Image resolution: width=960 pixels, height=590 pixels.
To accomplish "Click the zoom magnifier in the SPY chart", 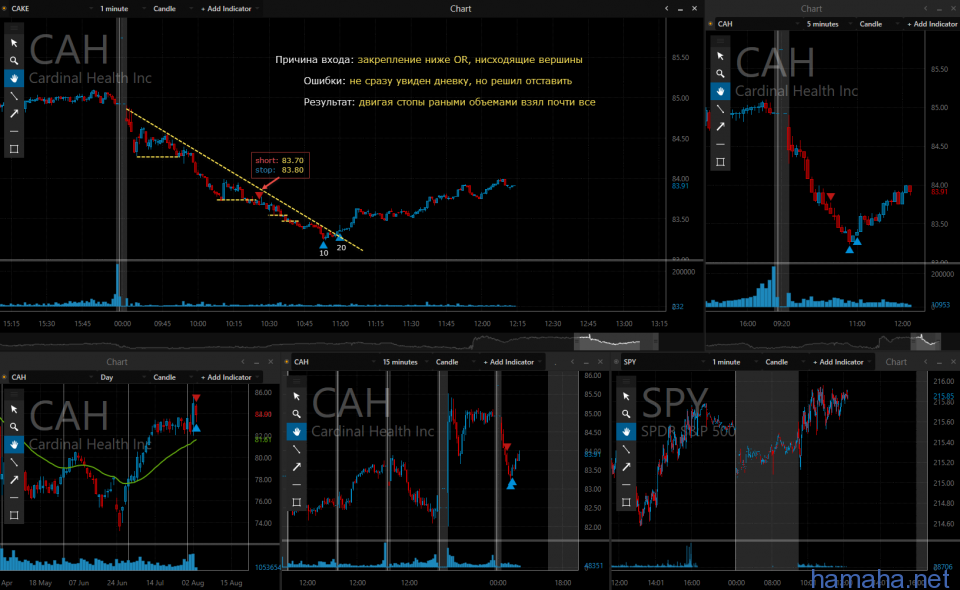I will [x=626, y=414].
